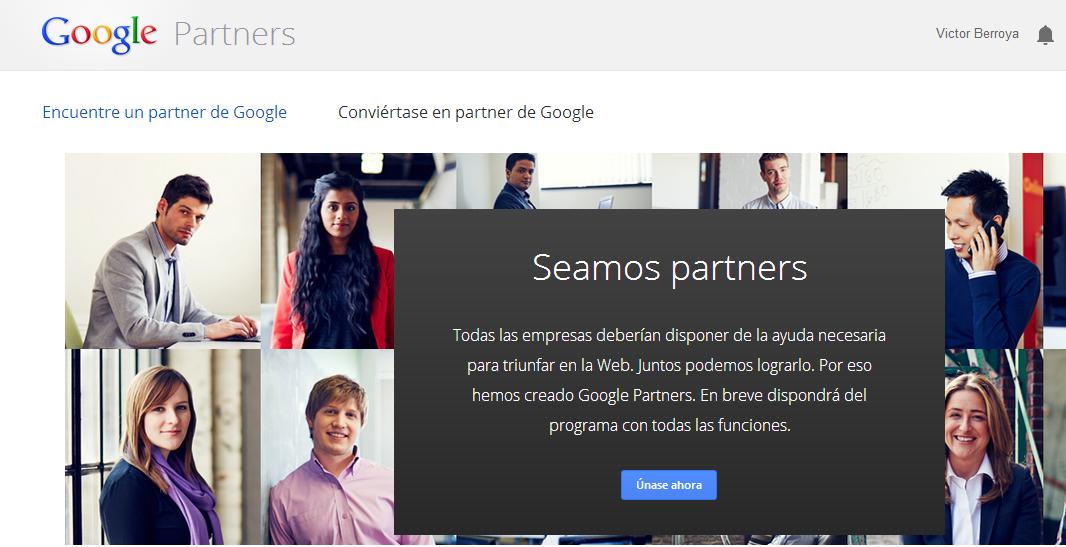Select Conviértase en partner de Google tab
Image resolution: width=1066 pixels, height=547 pixels.
tap(466, 112)
